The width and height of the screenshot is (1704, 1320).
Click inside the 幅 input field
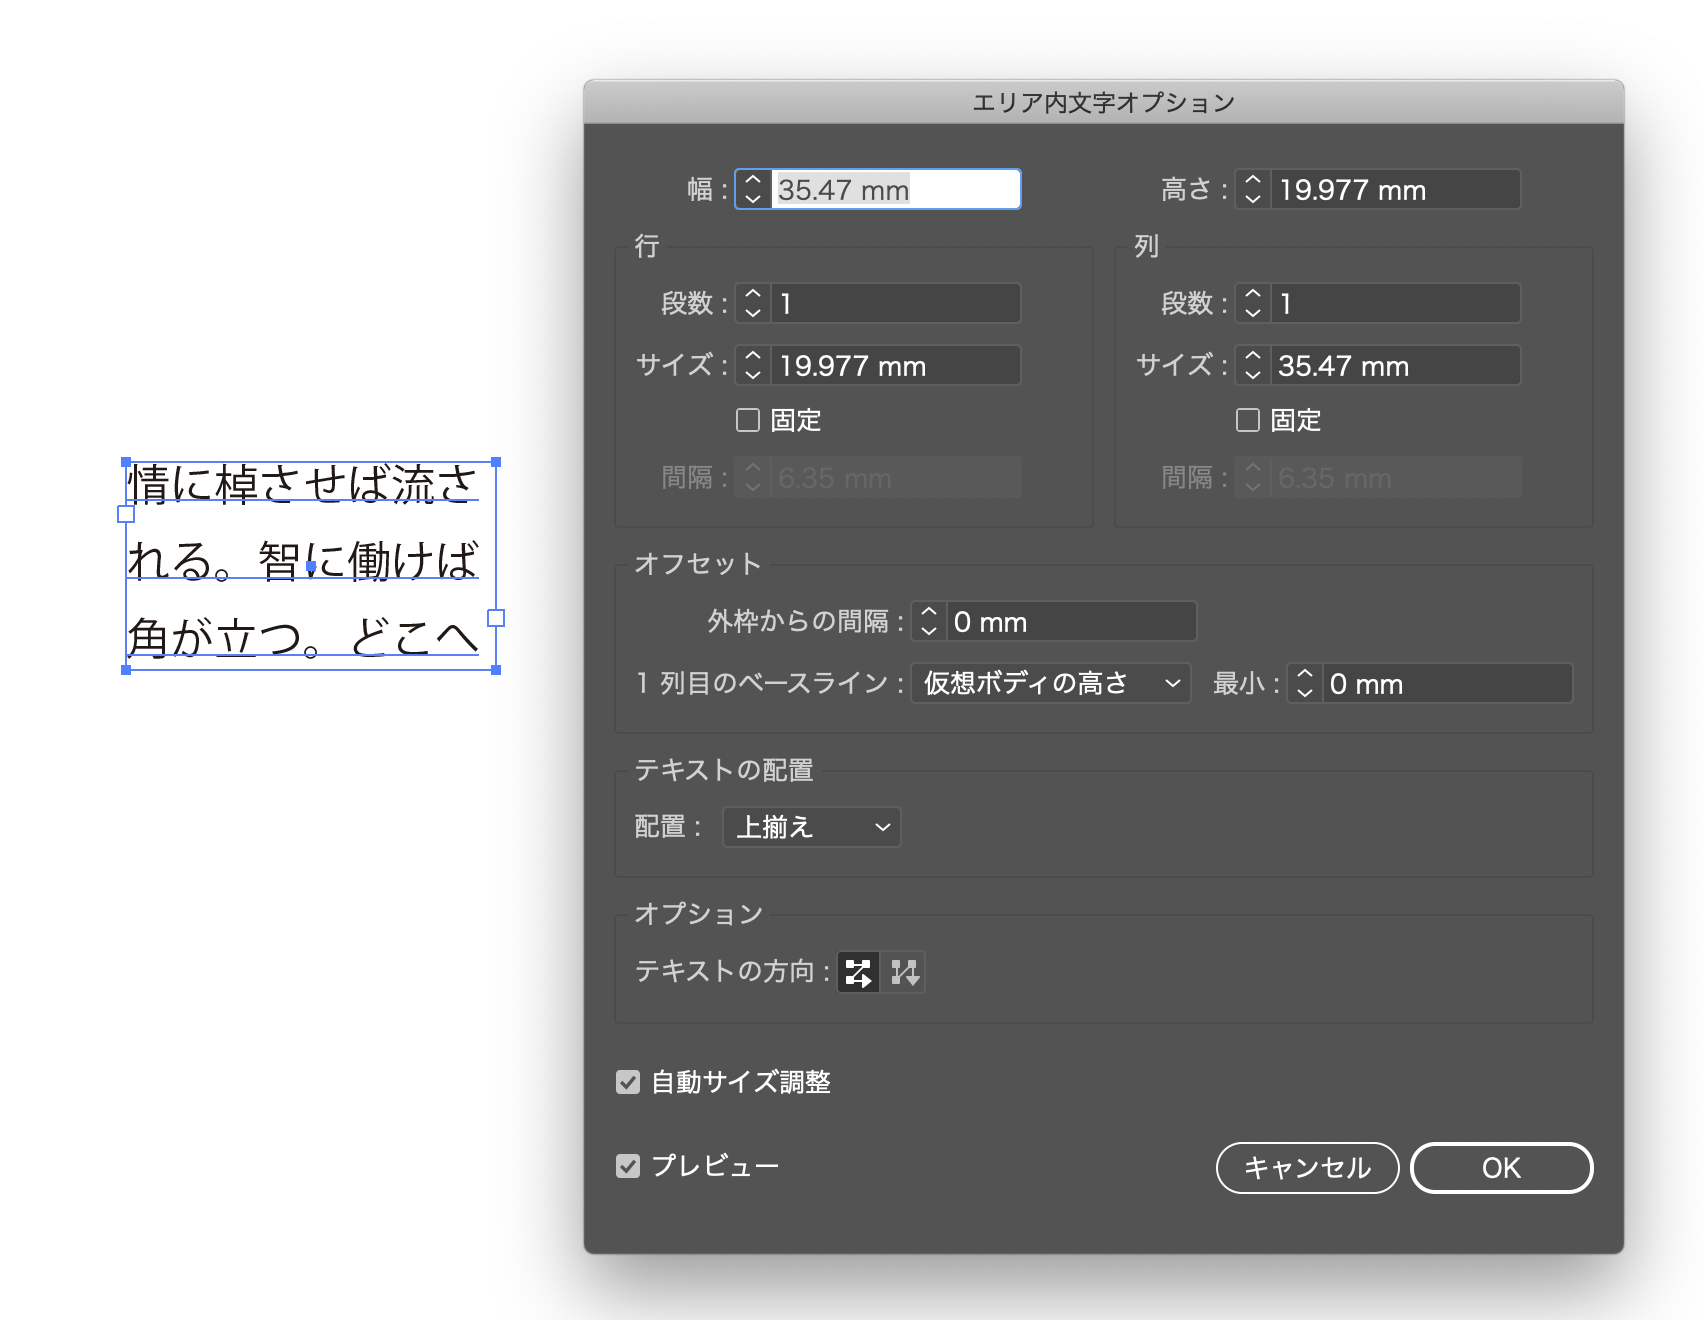point(890,189)
